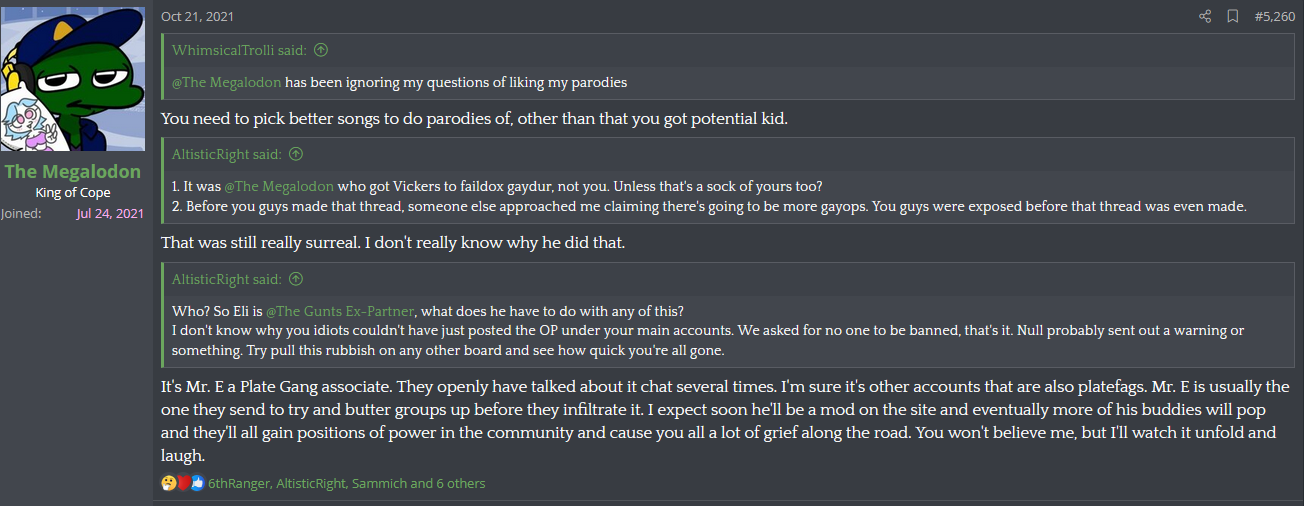Show the '6 others' who reacted
This screenshot has height=506, width=1304.
pos(461,483)
